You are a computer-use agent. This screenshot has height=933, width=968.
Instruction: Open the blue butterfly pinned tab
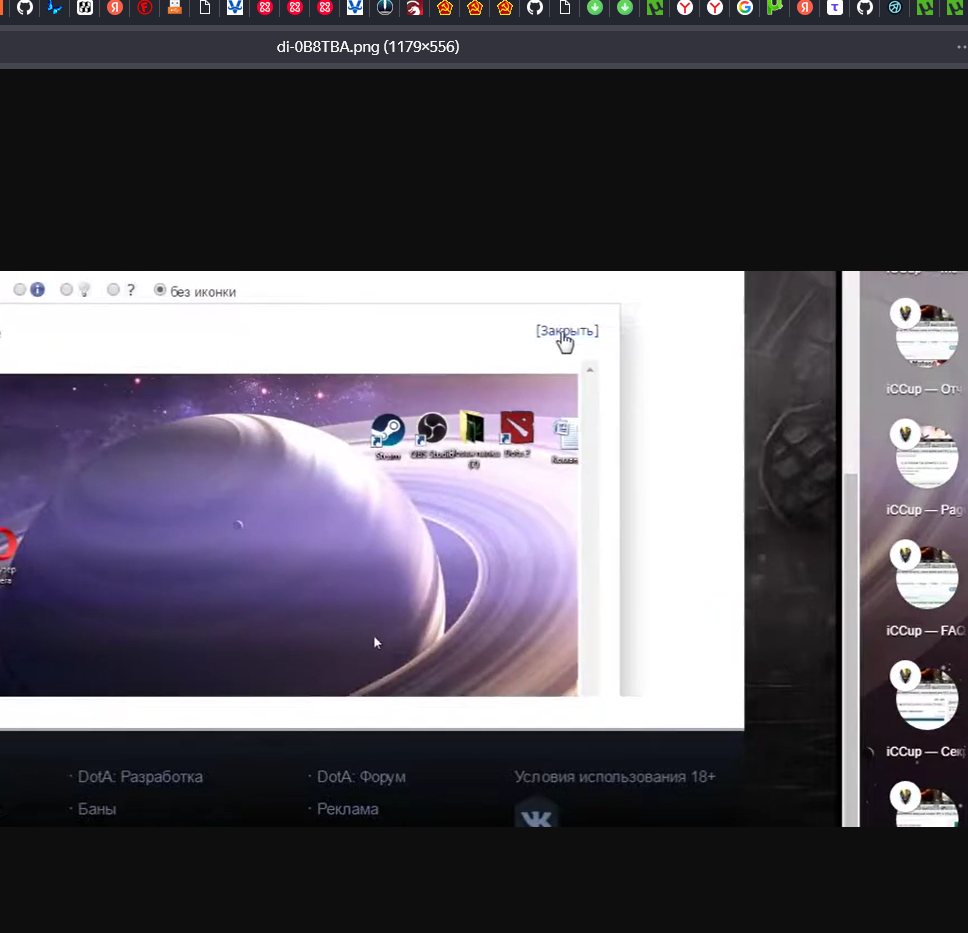55,7
